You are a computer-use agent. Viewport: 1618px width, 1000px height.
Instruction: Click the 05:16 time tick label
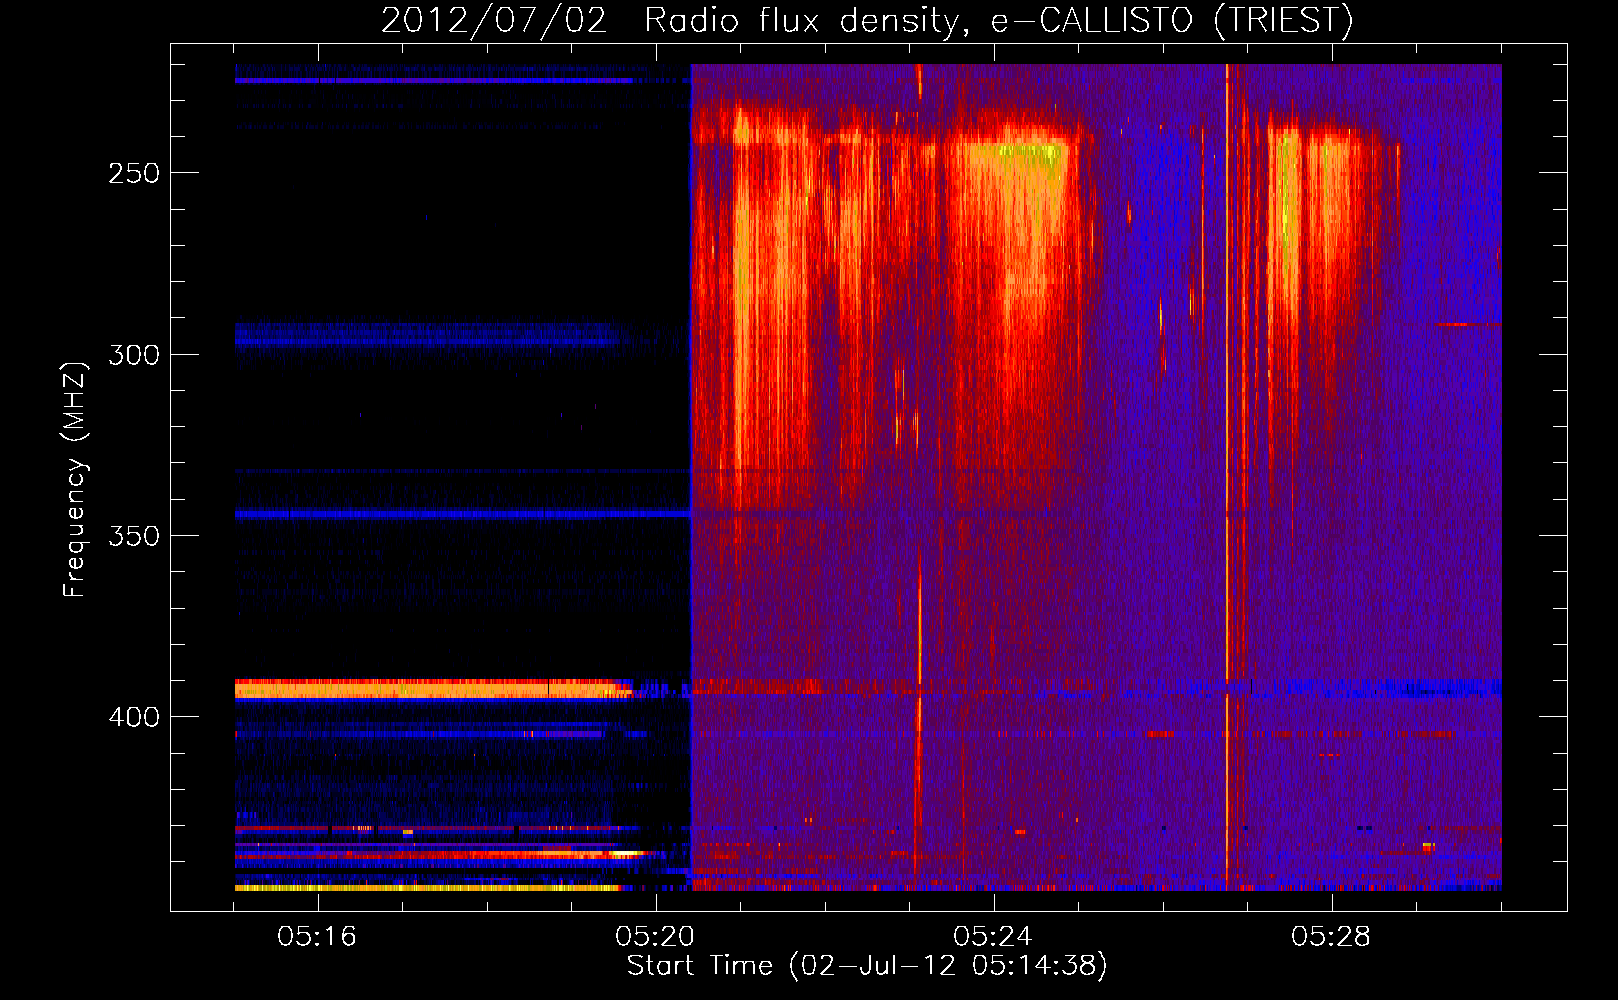pos(317,937)
